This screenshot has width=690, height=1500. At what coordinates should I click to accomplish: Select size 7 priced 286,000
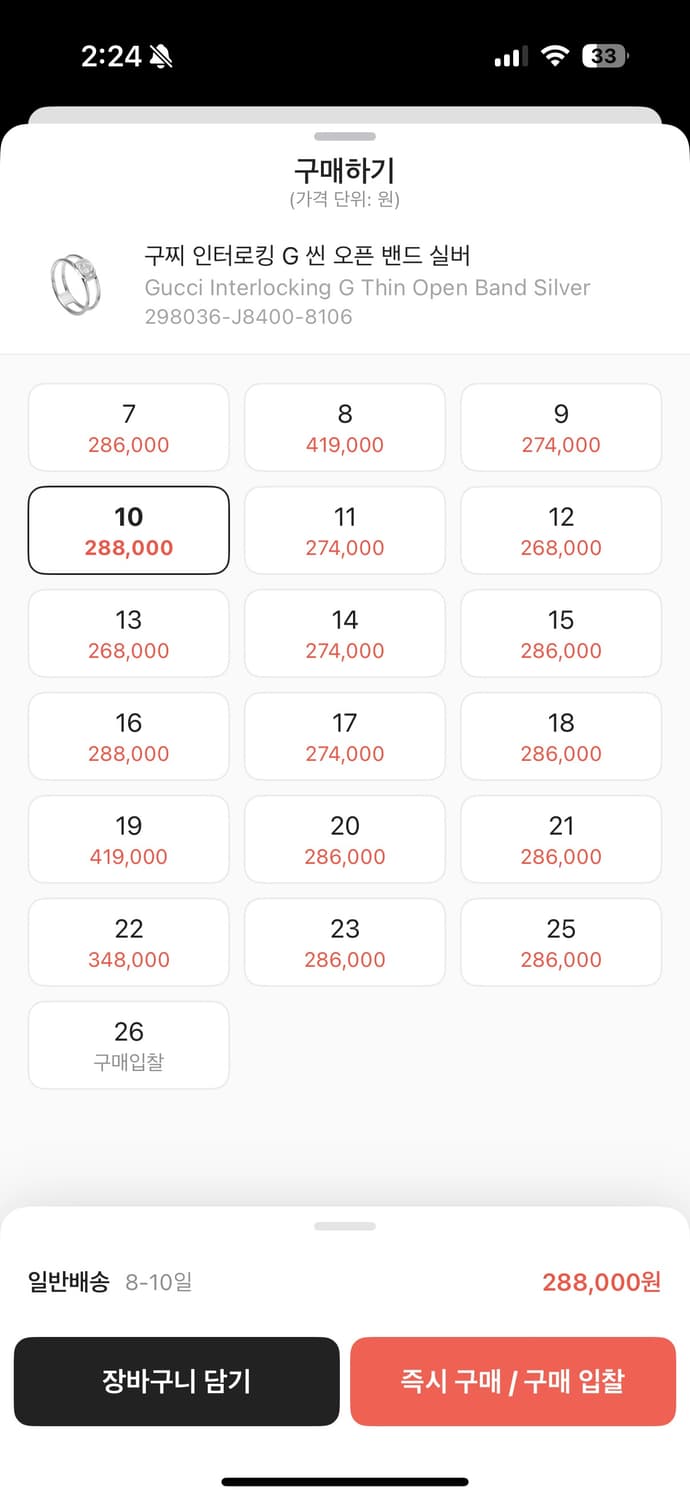tap(129, 428)
